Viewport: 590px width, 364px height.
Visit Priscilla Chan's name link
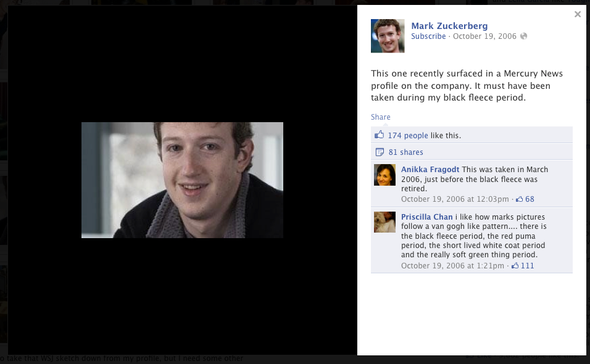coord(427,217)
